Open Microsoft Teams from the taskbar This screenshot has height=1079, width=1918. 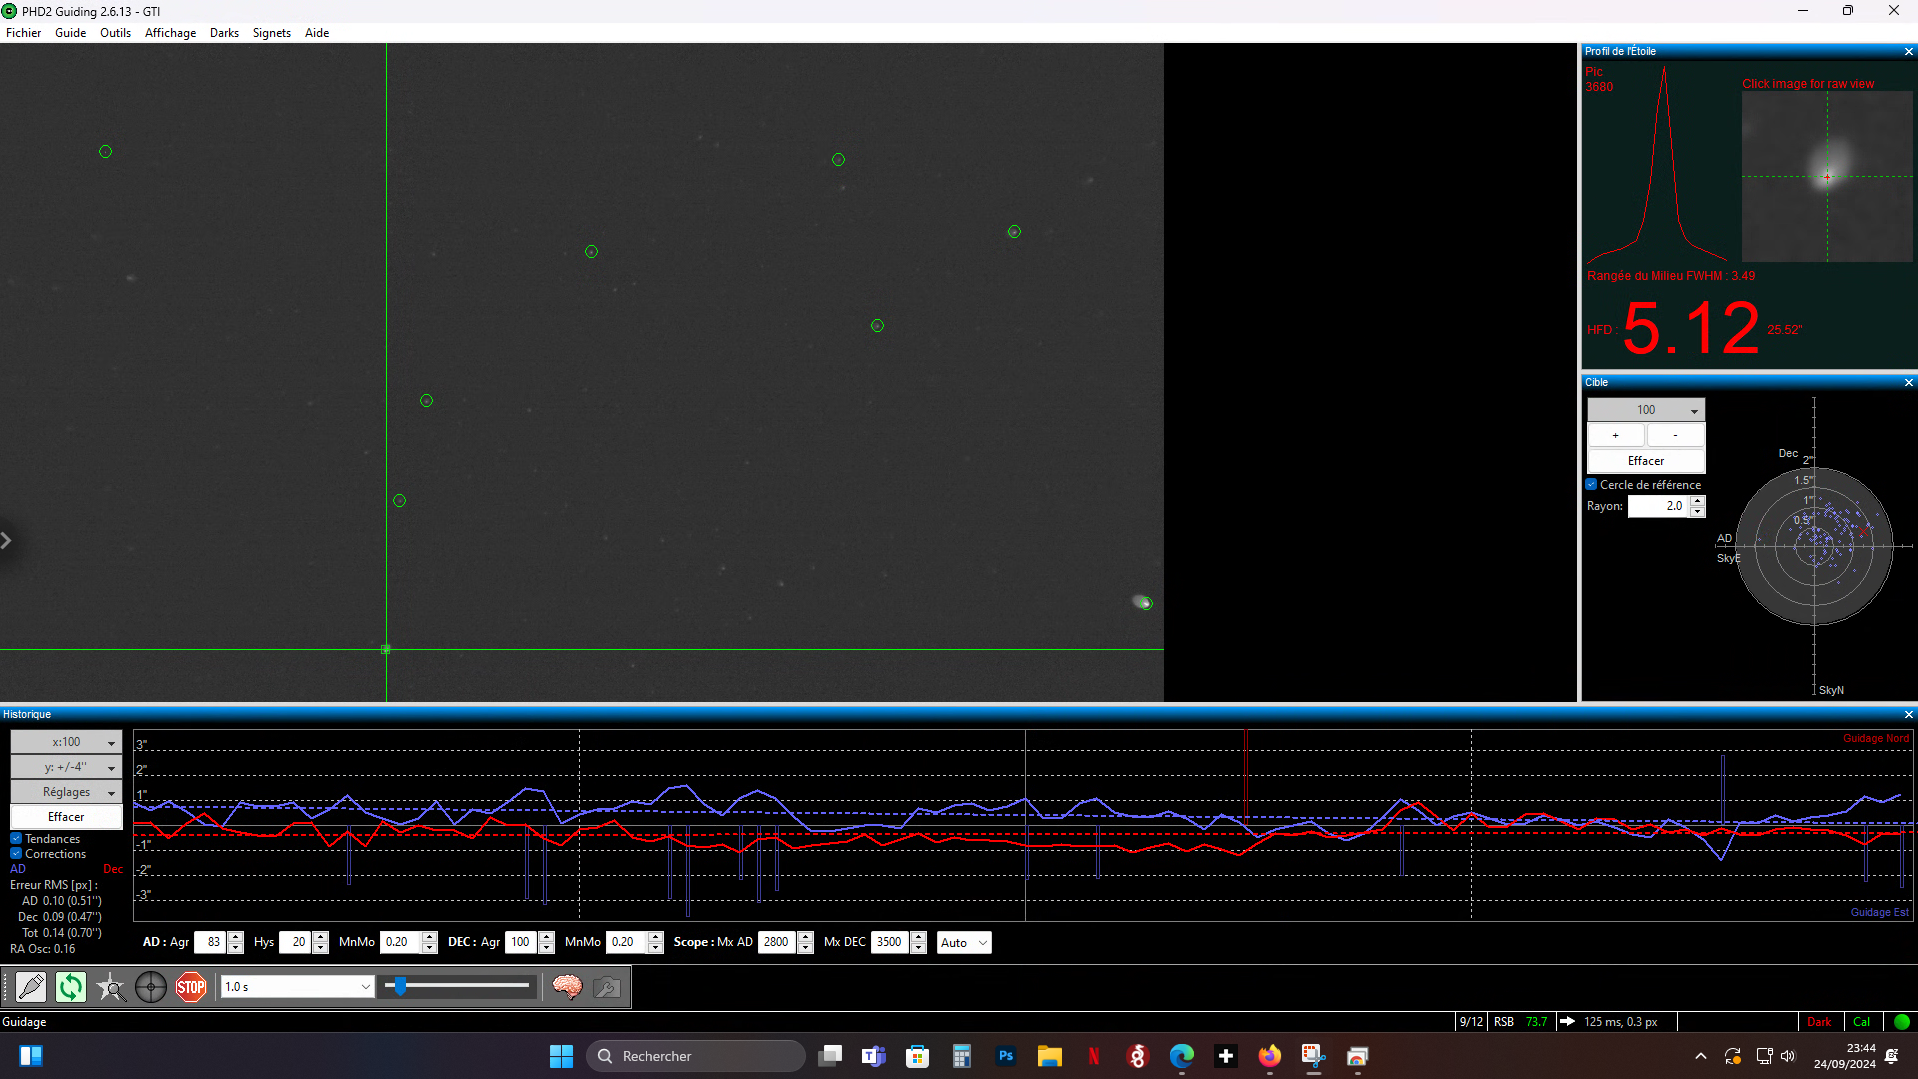tap(874, 1056)
